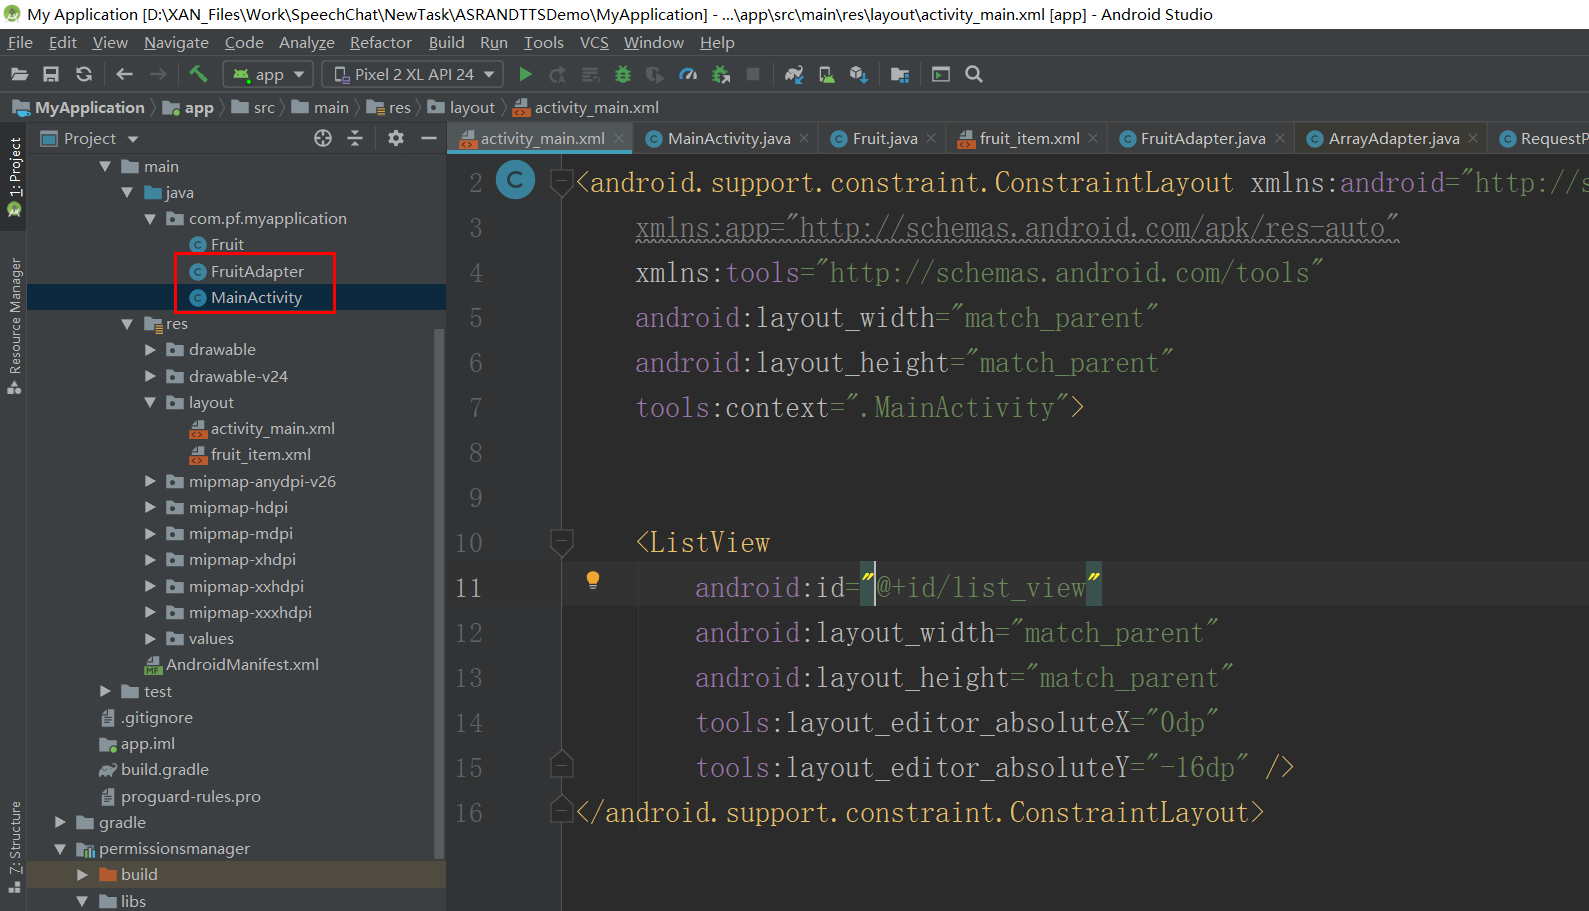Viewport: 1589px width, 911px height.
Task: Collapse the com.pf.myapplication package arrow
Action: [150, 218]
